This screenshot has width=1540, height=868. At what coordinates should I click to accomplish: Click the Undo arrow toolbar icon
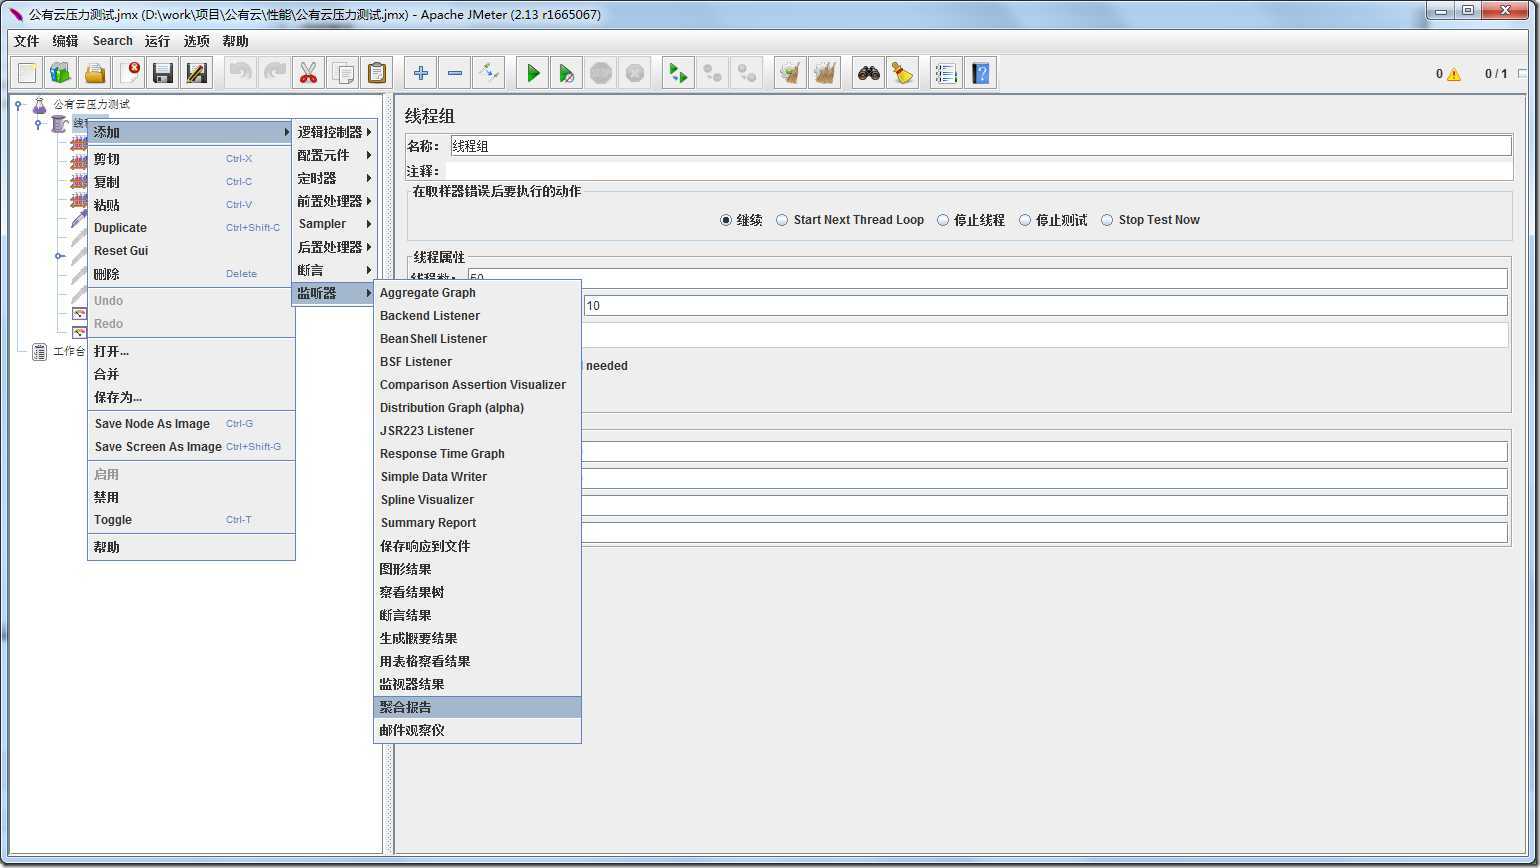[x=241, y=73]
